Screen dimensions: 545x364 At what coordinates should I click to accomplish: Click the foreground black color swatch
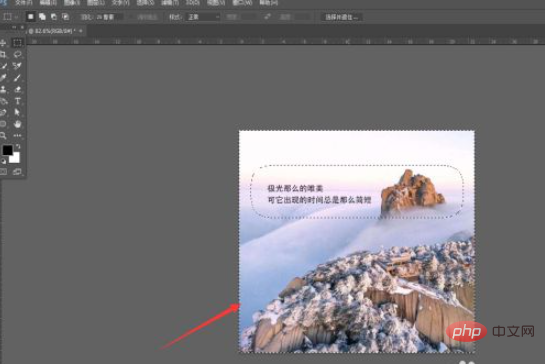[7, 150]
